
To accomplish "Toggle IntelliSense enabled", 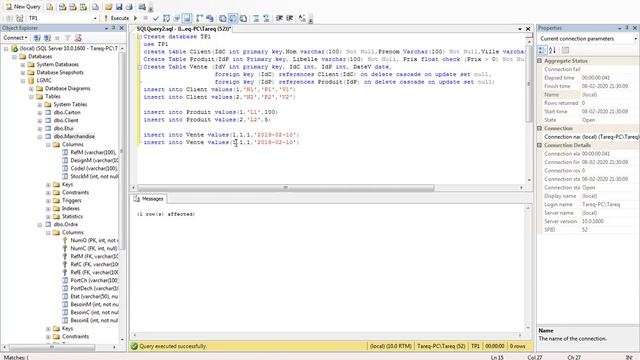I will 187,18.
